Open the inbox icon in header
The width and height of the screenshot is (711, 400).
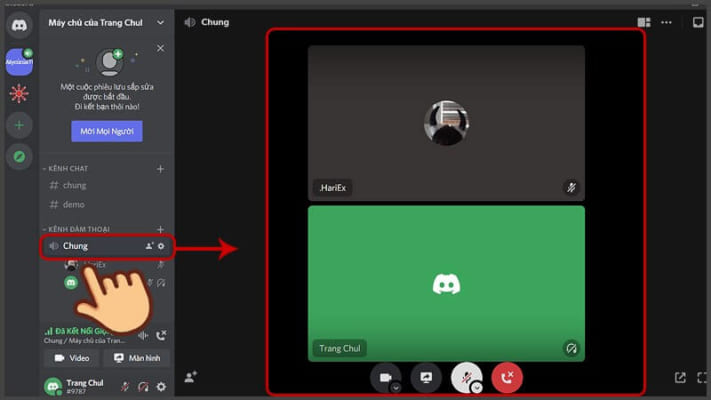pos(698,22)
